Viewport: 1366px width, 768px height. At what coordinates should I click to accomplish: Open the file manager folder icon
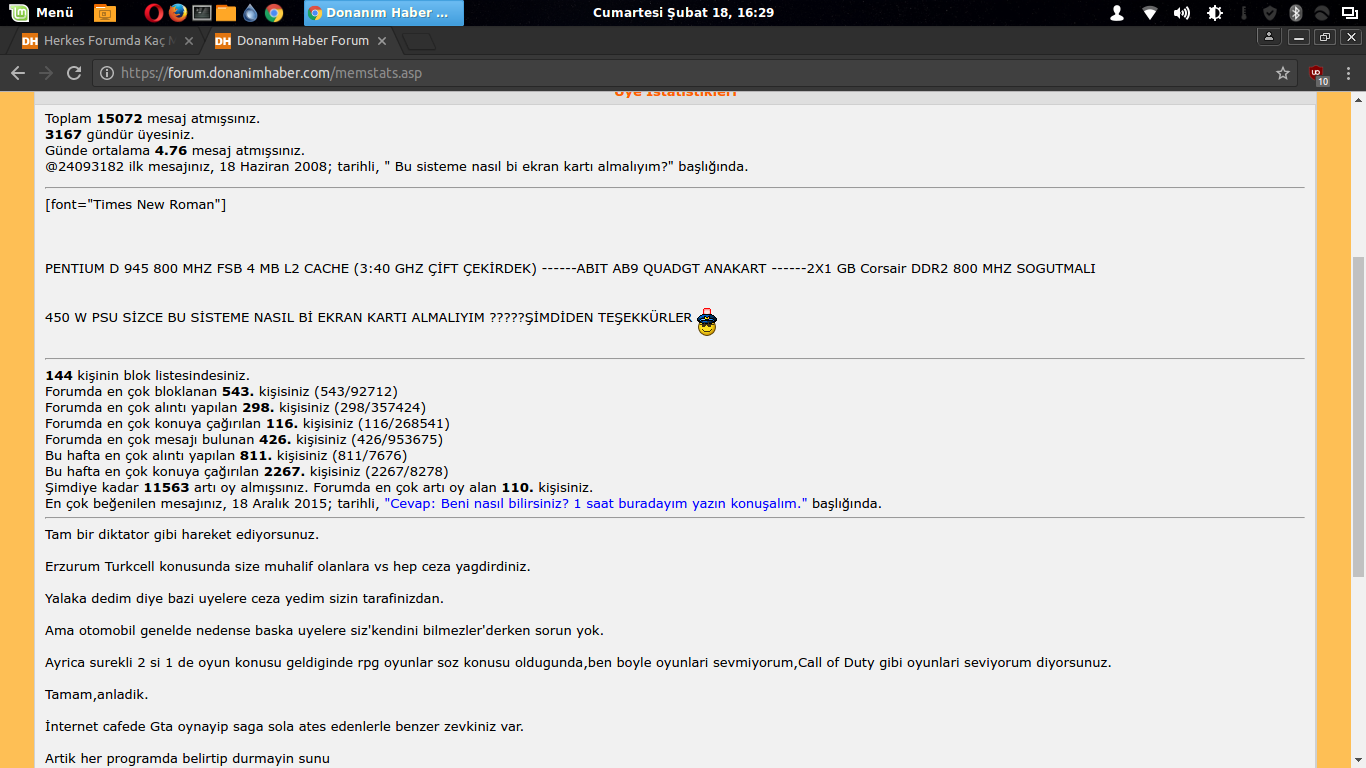226,13
